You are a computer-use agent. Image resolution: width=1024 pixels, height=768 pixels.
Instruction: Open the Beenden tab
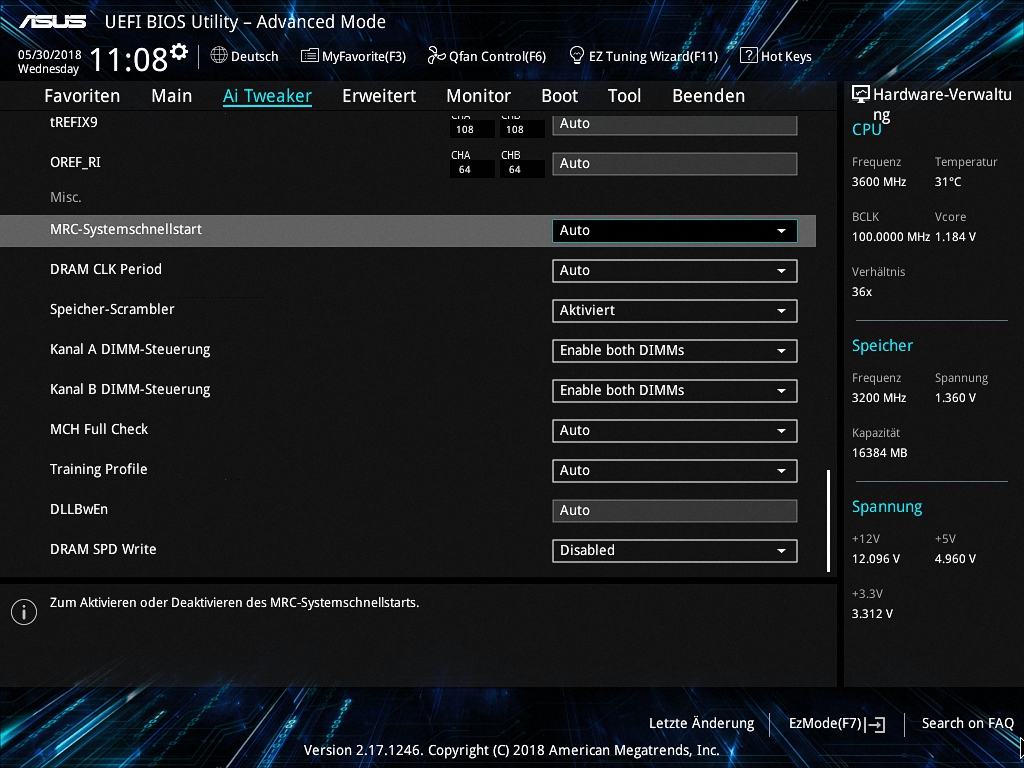pyautogui.click(x=709, y=96)
